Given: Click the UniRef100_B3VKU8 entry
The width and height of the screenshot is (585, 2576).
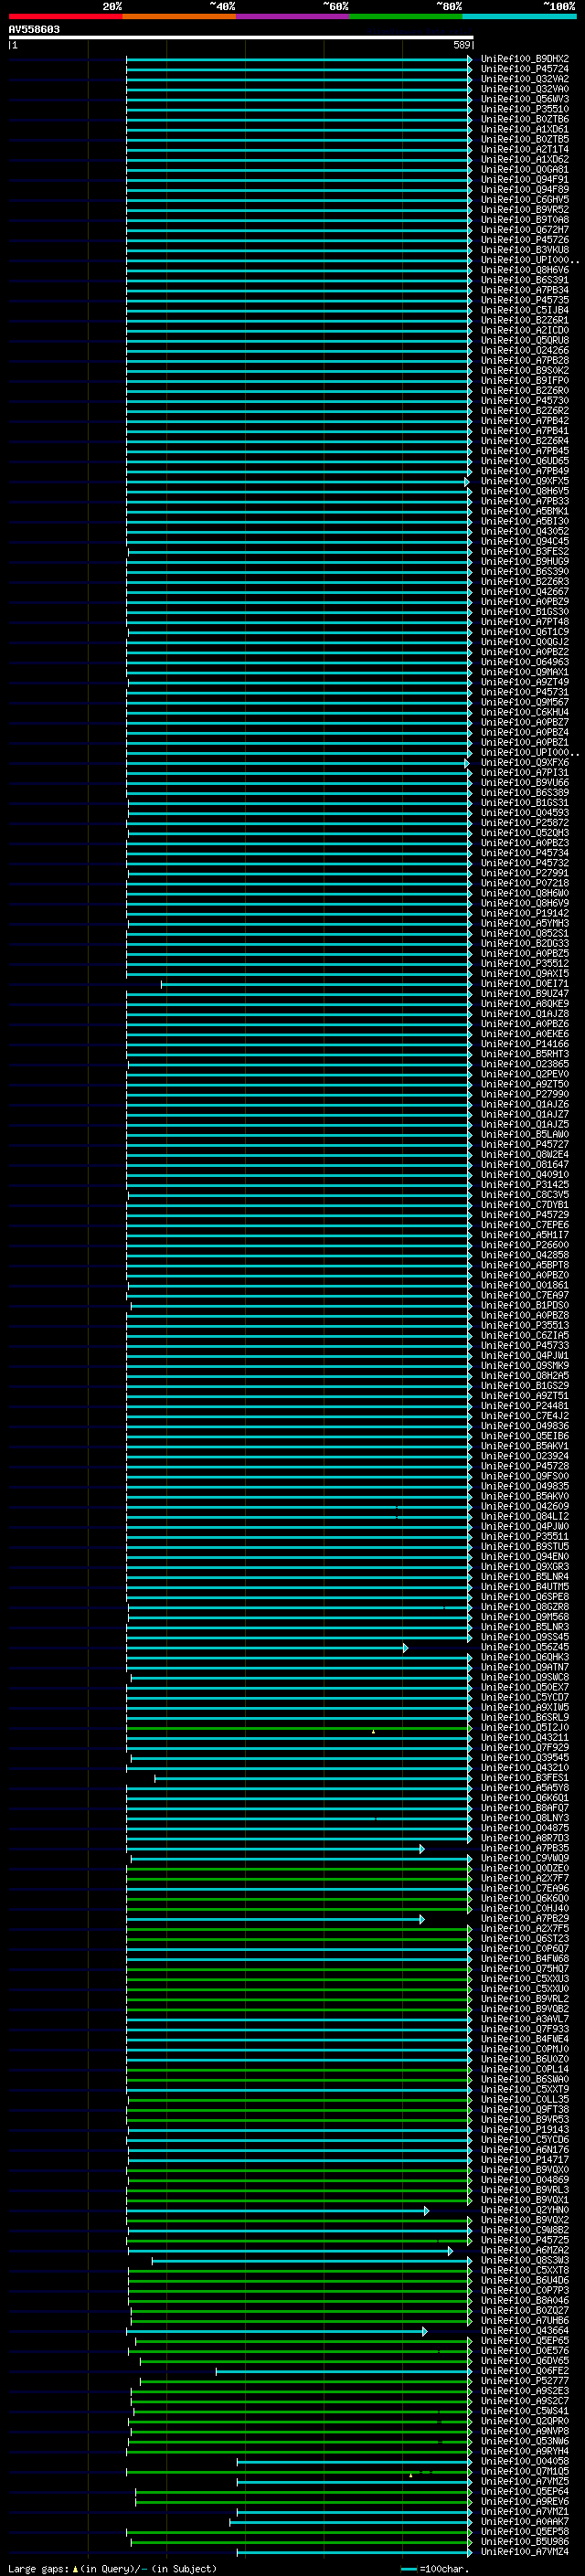Looking at the screenshot, I should tap(525, 250).
